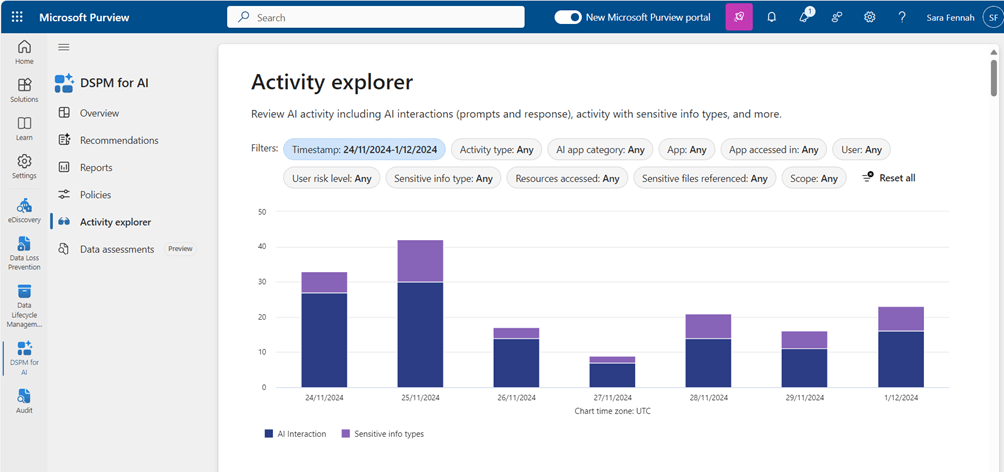Click the Reset all filters button
The width and height of the screenshot is (1004, 472).
point(889,178)
